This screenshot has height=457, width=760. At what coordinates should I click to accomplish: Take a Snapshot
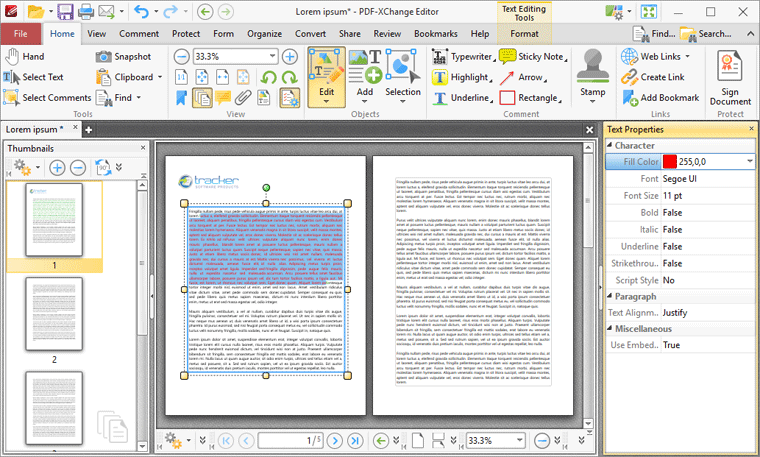pos(124,57)
